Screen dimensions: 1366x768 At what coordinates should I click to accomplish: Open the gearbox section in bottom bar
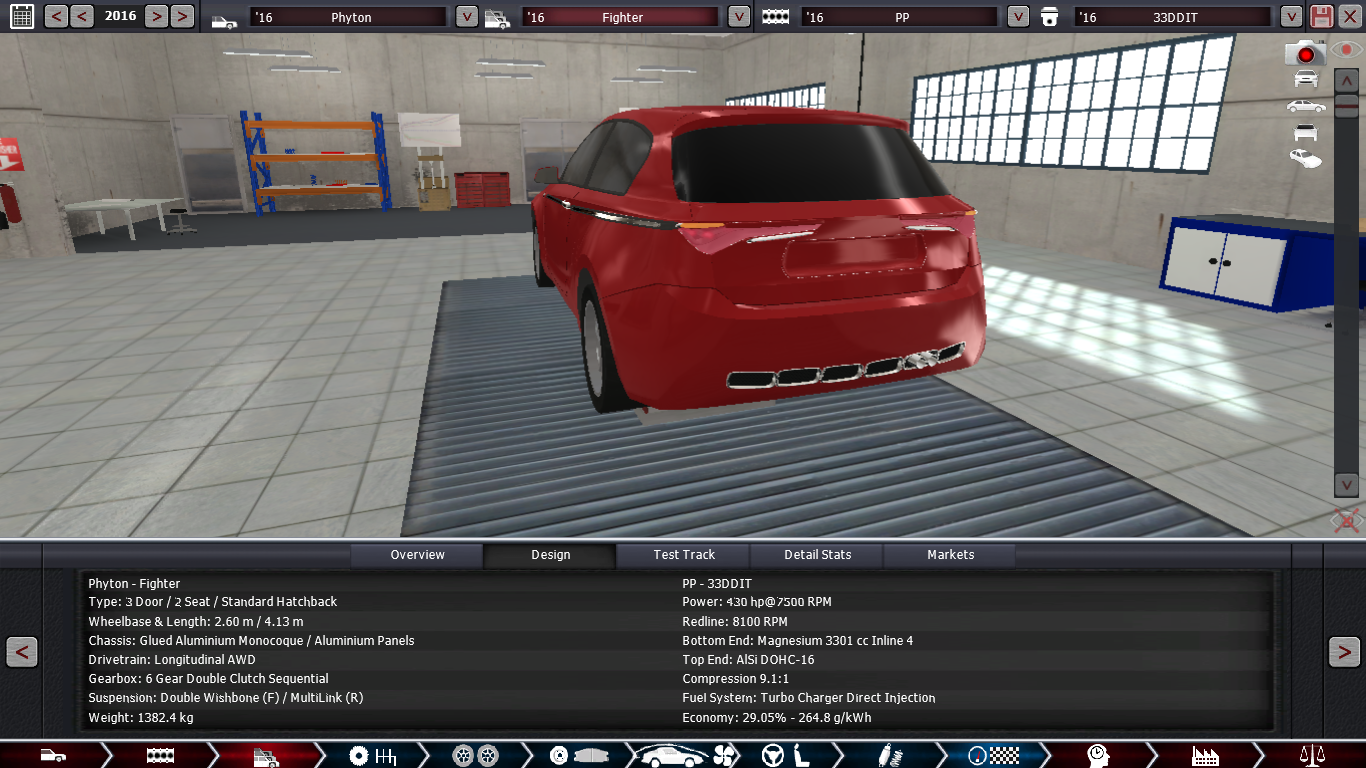click(x=372, y=755)
